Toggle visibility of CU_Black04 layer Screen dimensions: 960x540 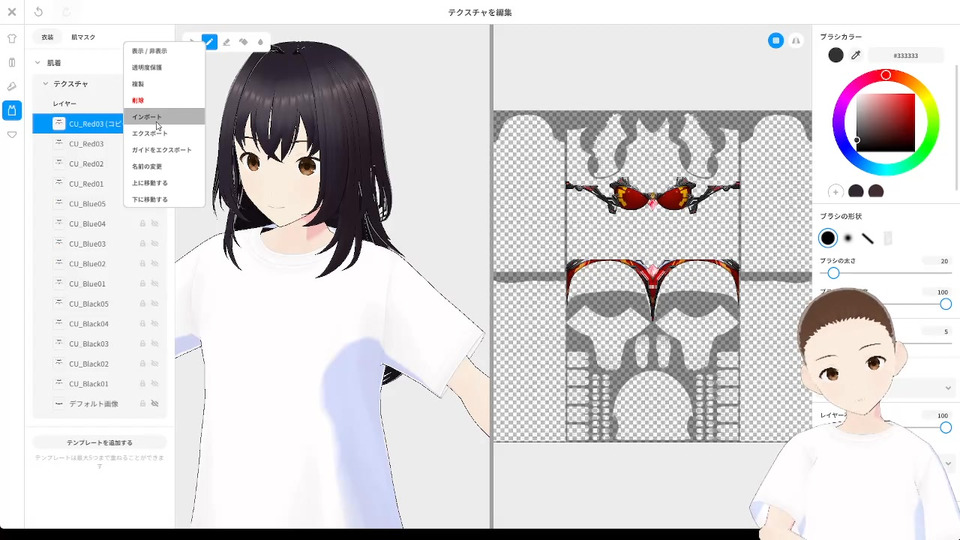point(155,323)
